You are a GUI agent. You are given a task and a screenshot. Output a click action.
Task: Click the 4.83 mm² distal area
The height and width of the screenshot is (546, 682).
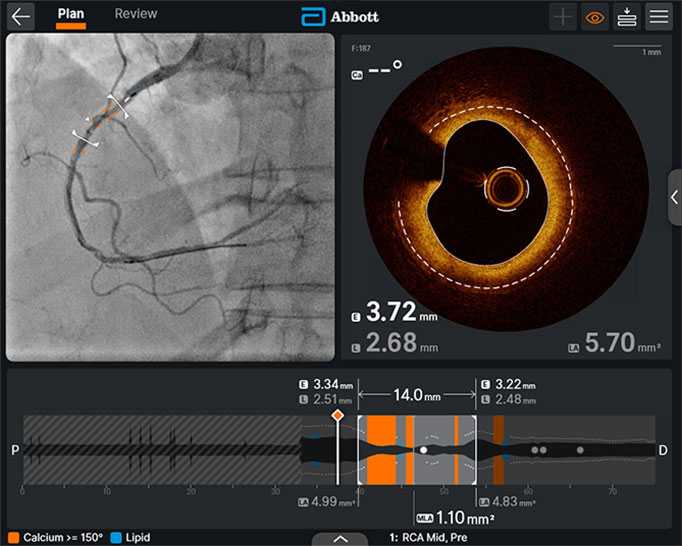click(513, 502)
